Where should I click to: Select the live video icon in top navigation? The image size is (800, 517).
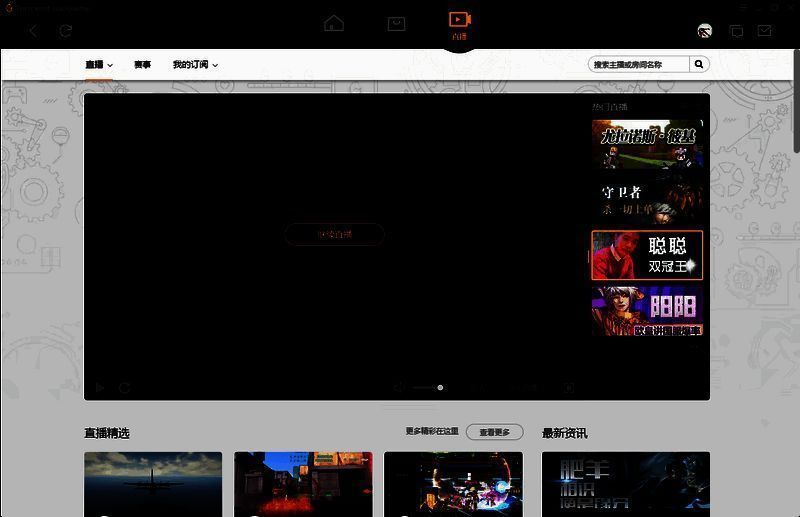tap(459, 20)
